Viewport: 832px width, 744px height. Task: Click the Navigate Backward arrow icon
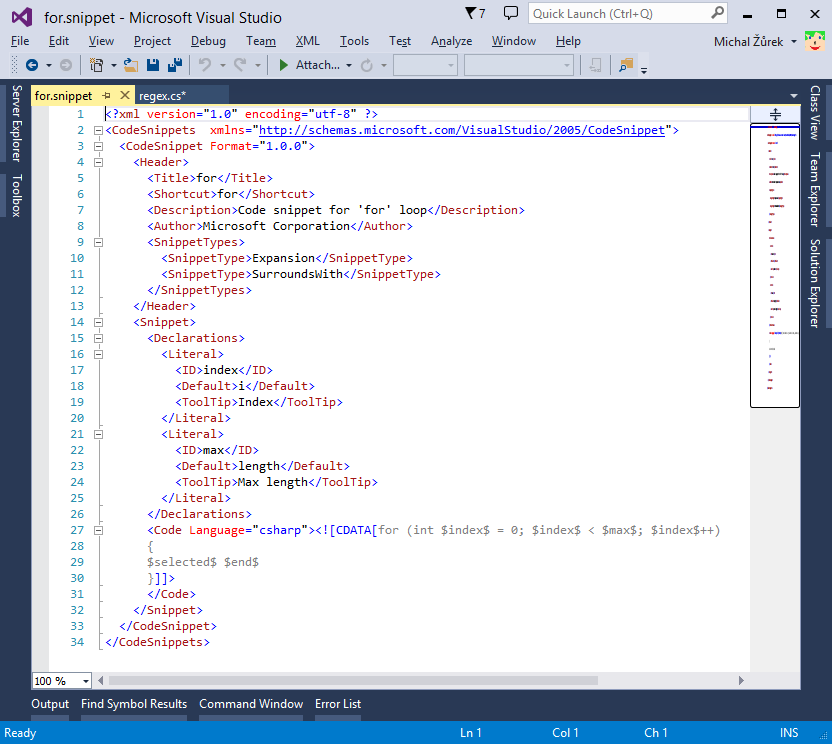point(33,63)
